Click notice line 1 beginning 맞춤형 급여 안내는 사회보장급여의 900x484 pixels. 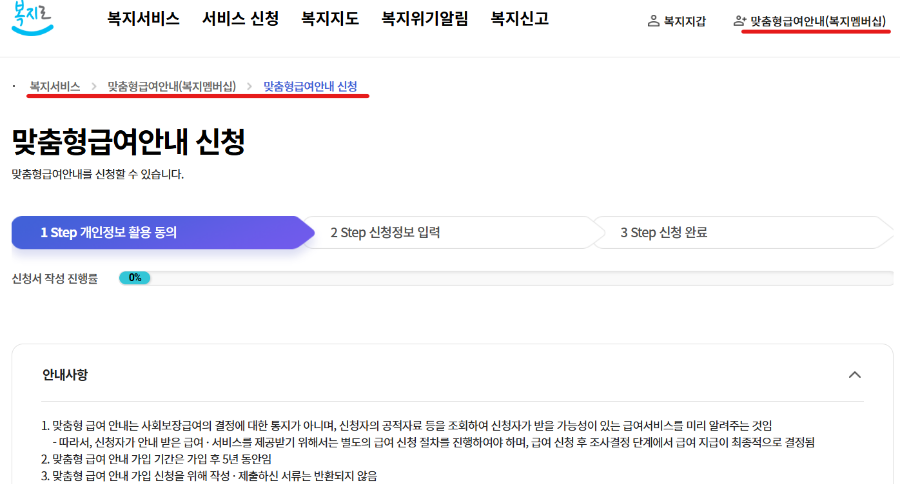(406, 425)
